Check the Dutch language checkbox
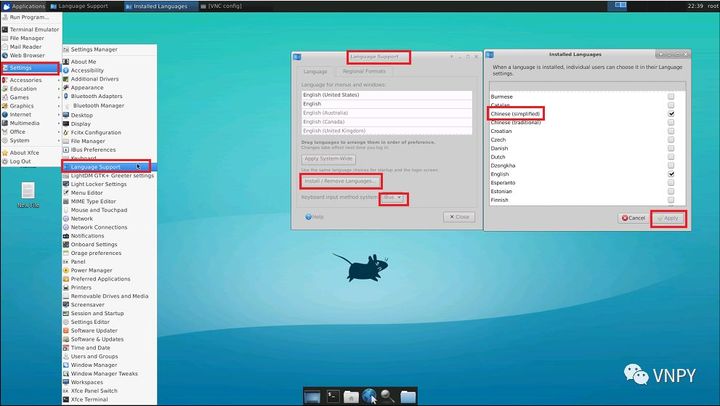 click(x=671, y=157)
